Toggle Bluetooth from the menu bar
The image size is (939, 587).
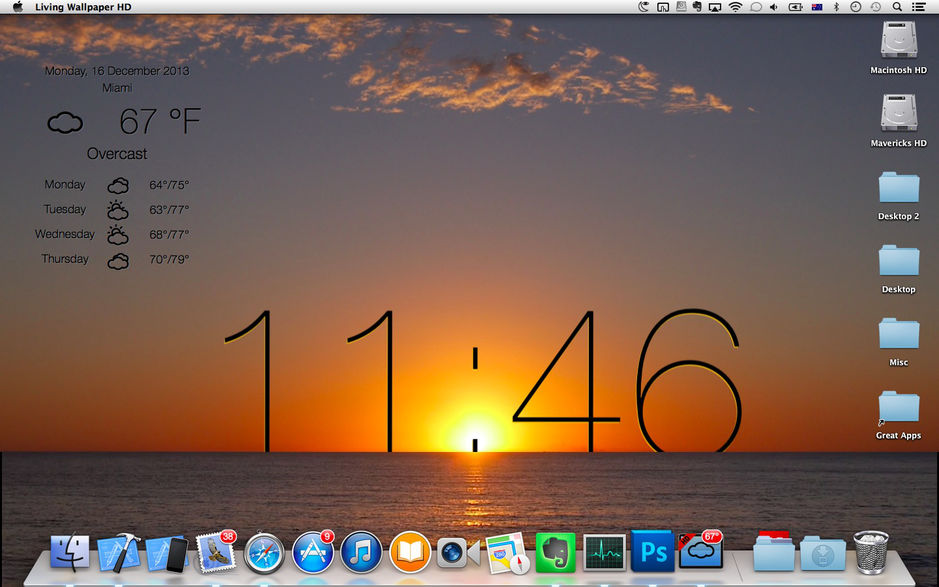(836, 7)
